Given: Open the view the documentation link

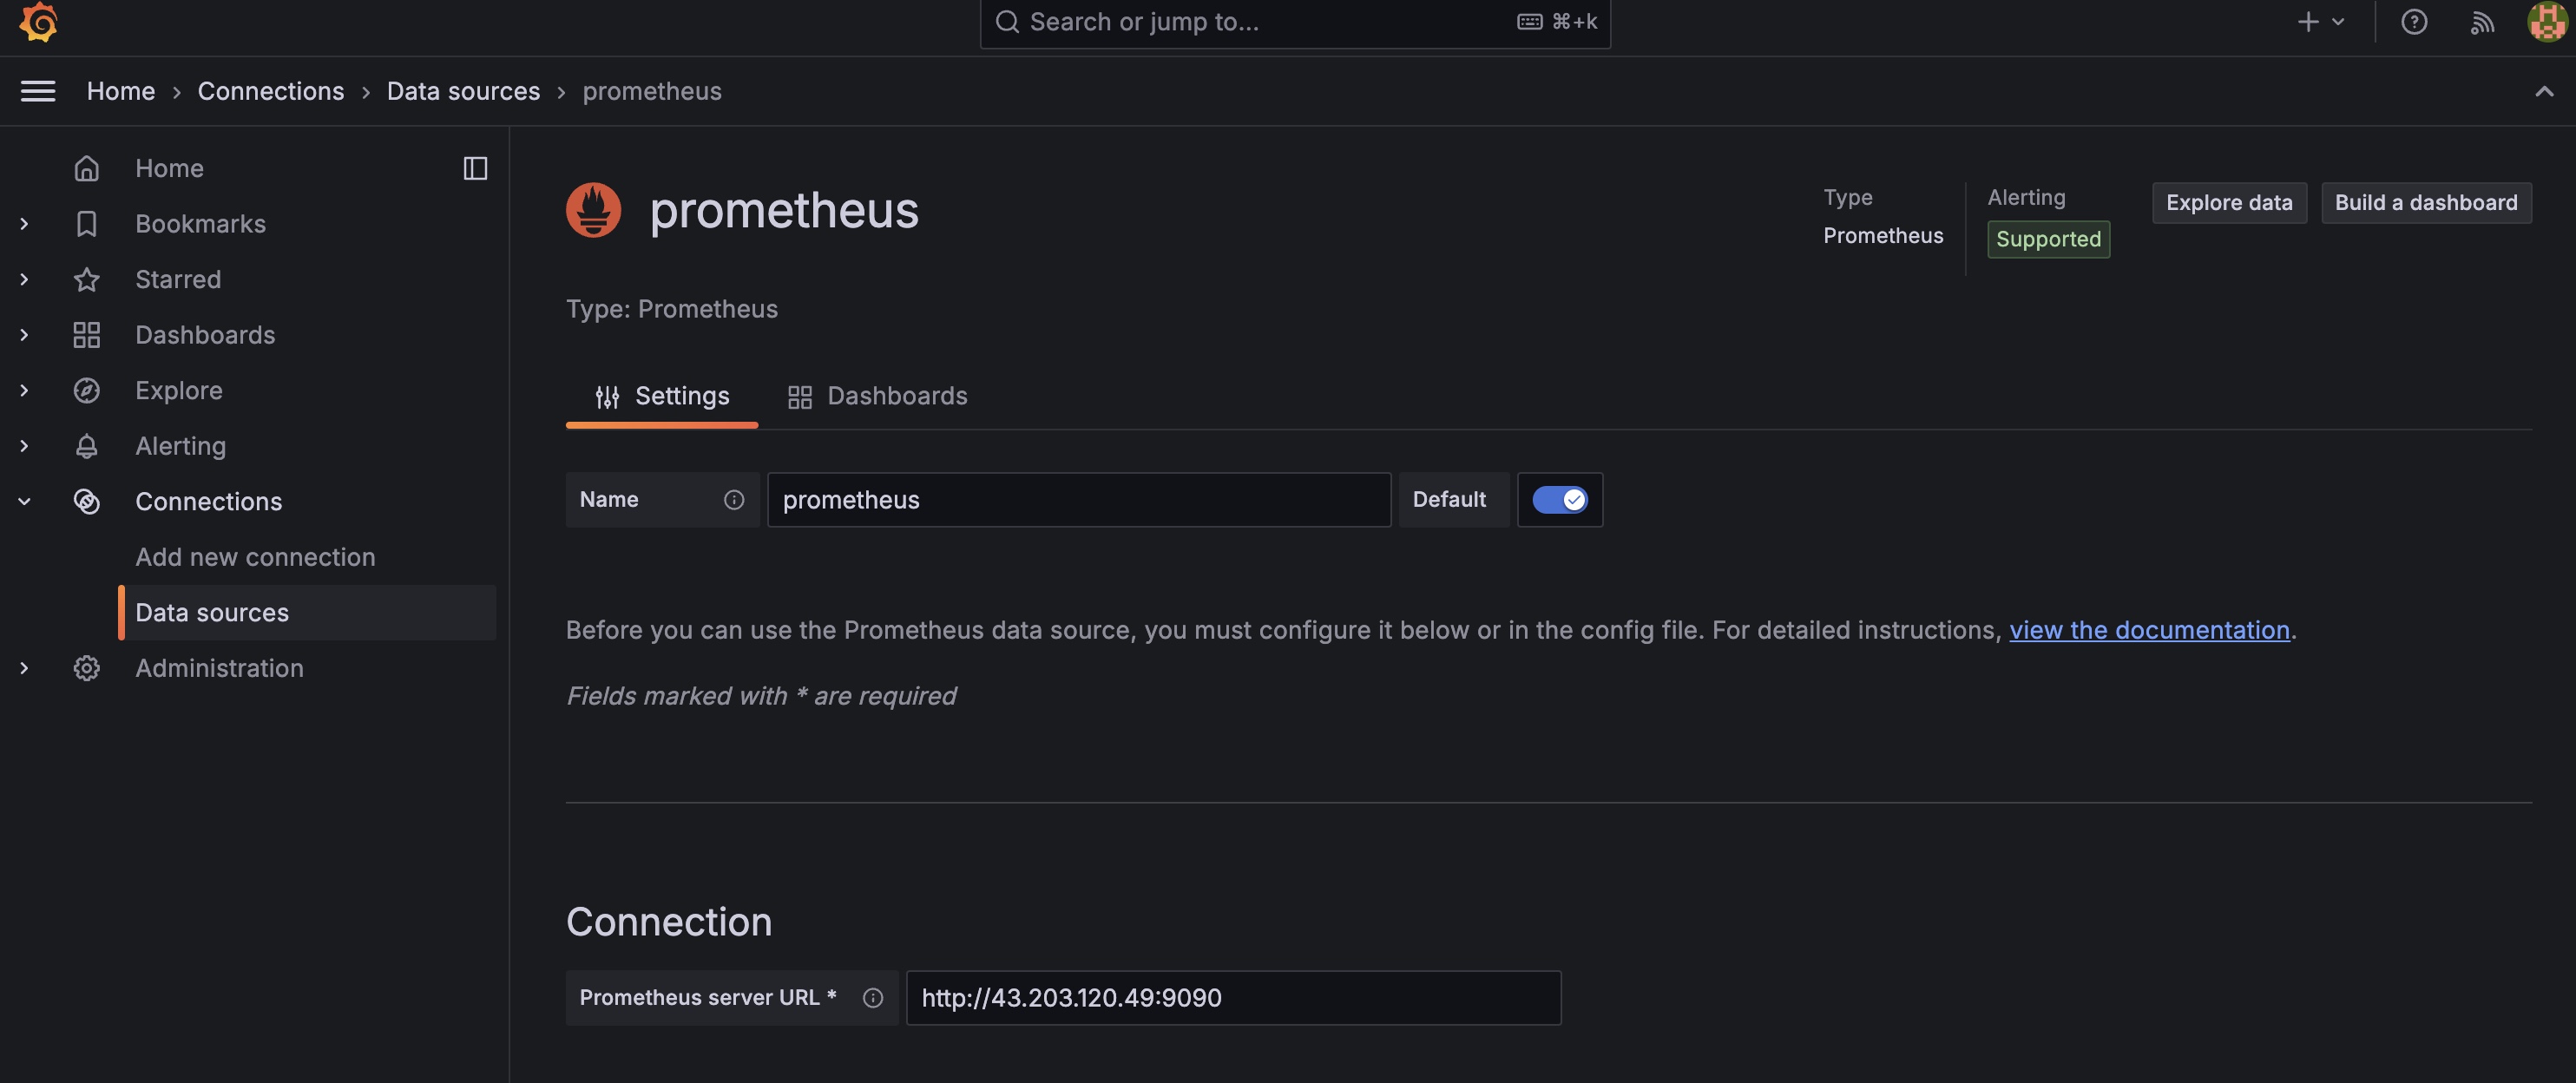Looking at the screenshot, I should click(2149, 630).
